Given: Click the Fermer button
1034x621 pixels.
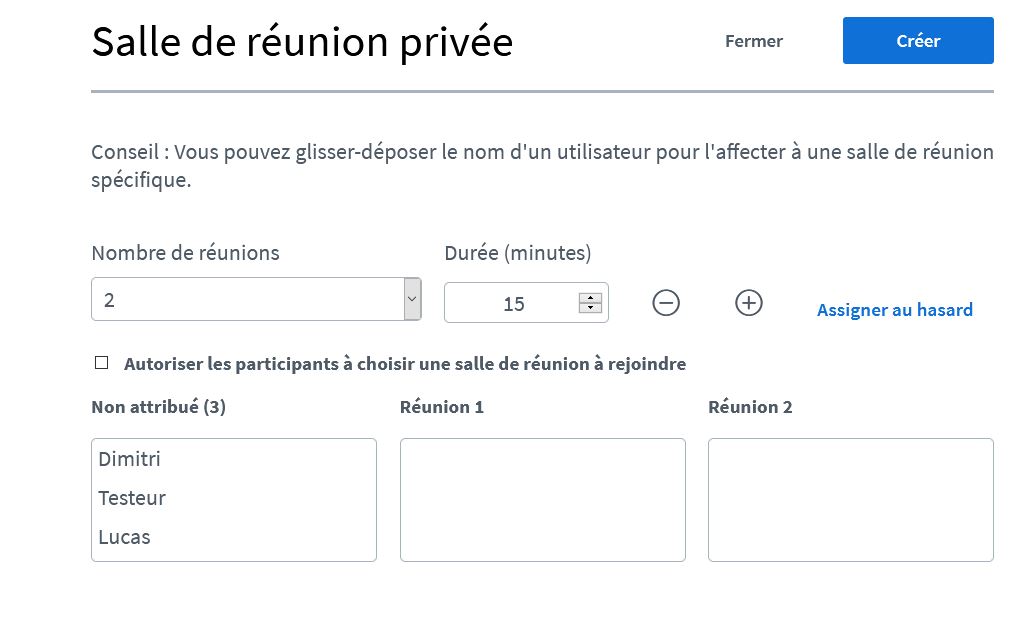Looking at the screenshot, I should [754, 41].
